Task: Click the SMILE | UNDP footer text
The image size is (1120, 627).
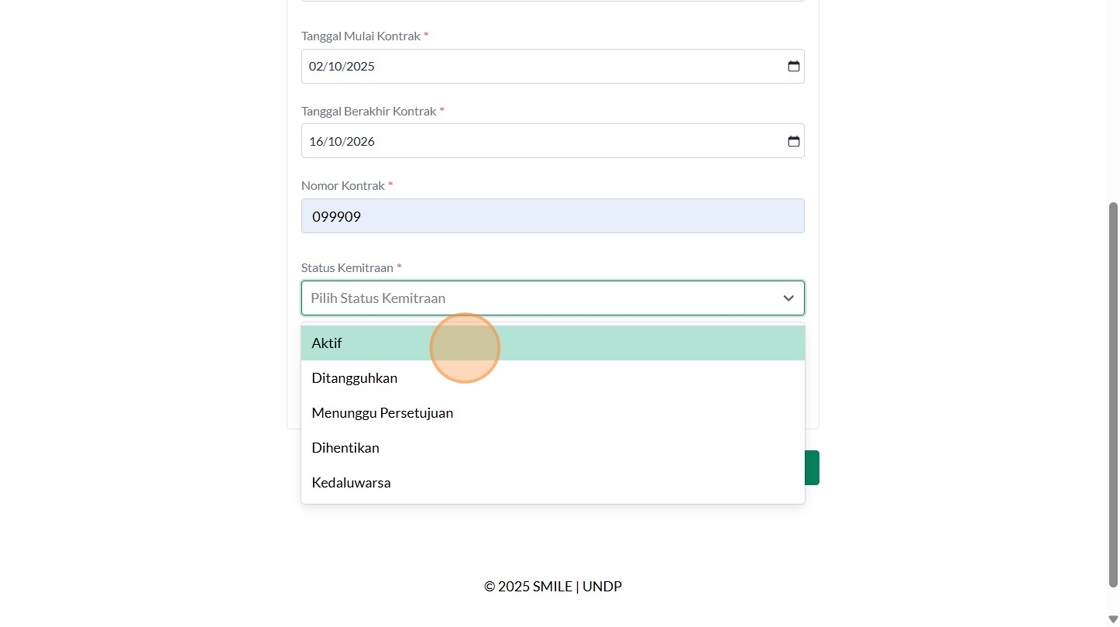Action: pyautogui.click(x=552, y=587)
